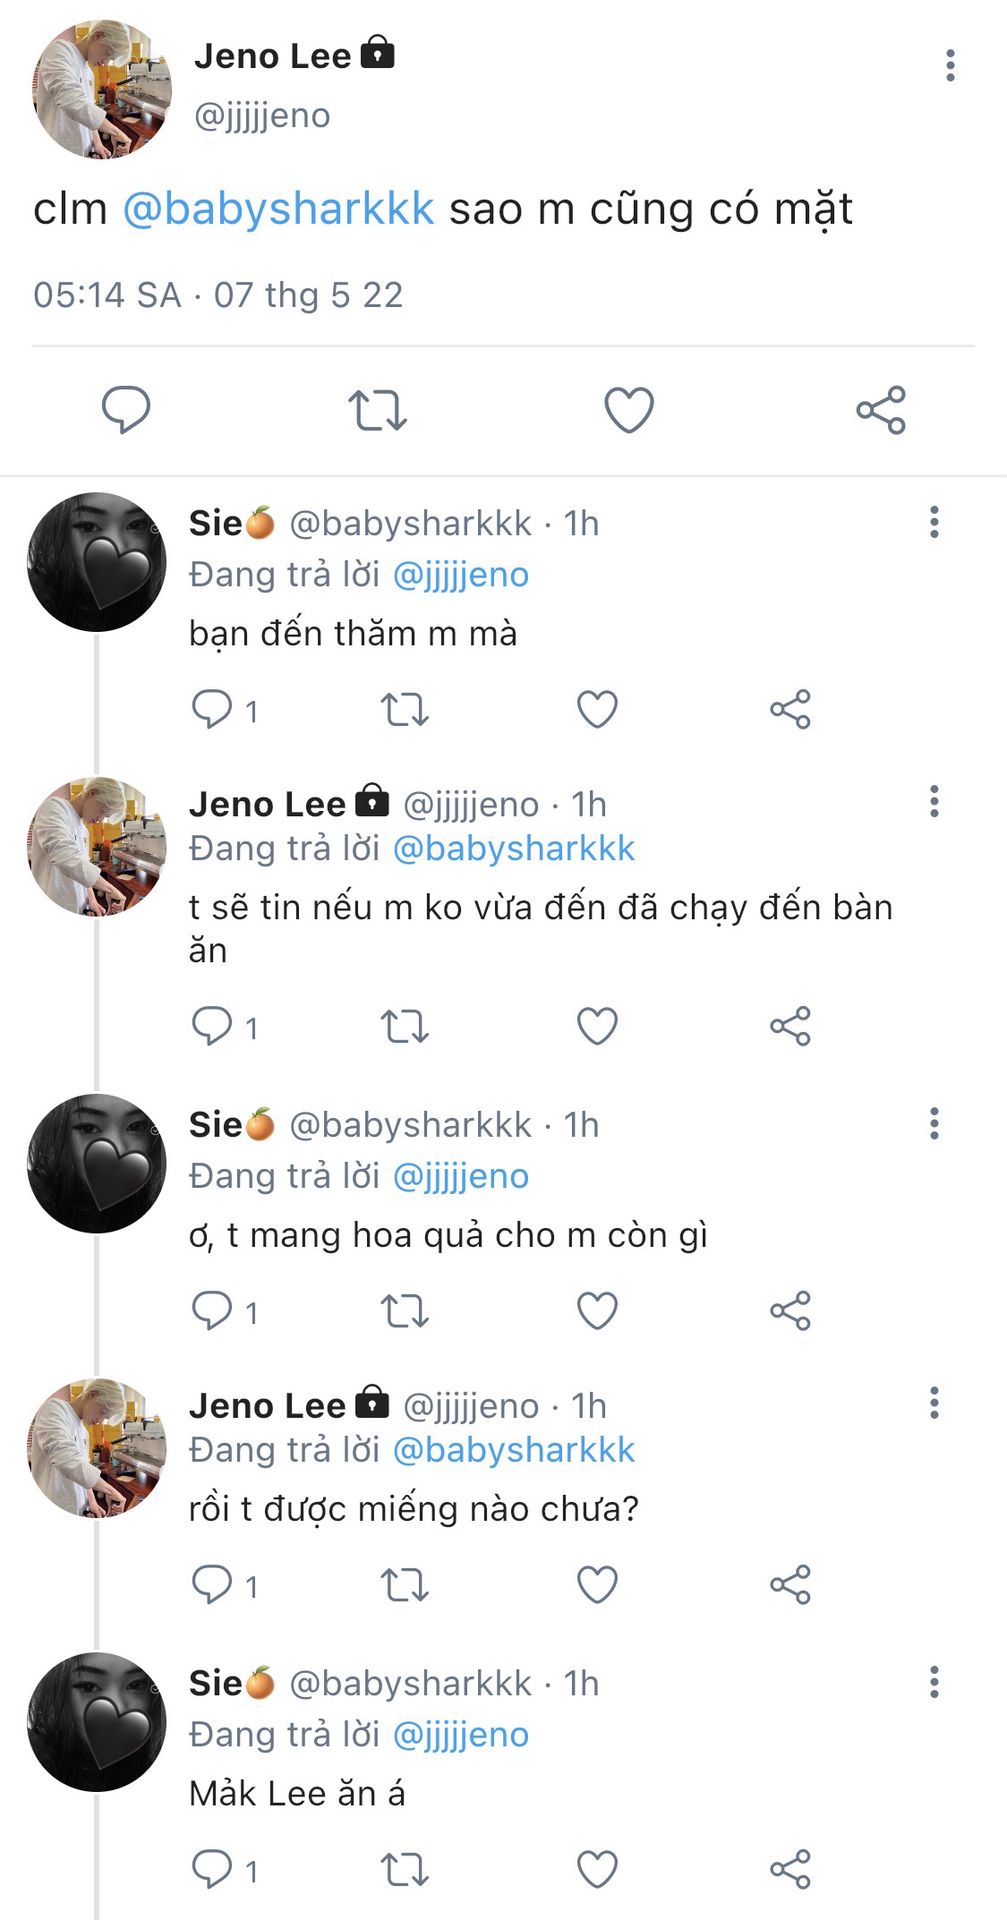Screen dimensions: 1007x1920
Task: Open Jeno Lee's profile picture at top
Action: pyautogui.click(x=102, y=90)
